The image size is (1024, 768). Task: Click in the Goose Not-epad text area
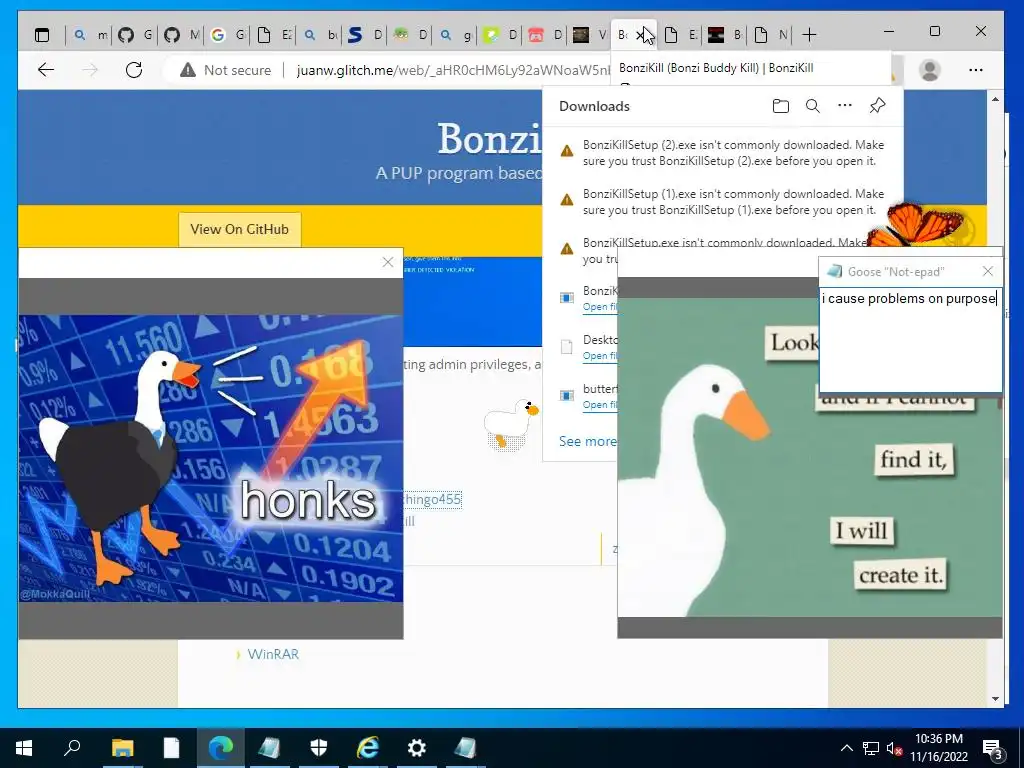coord(910,339)
